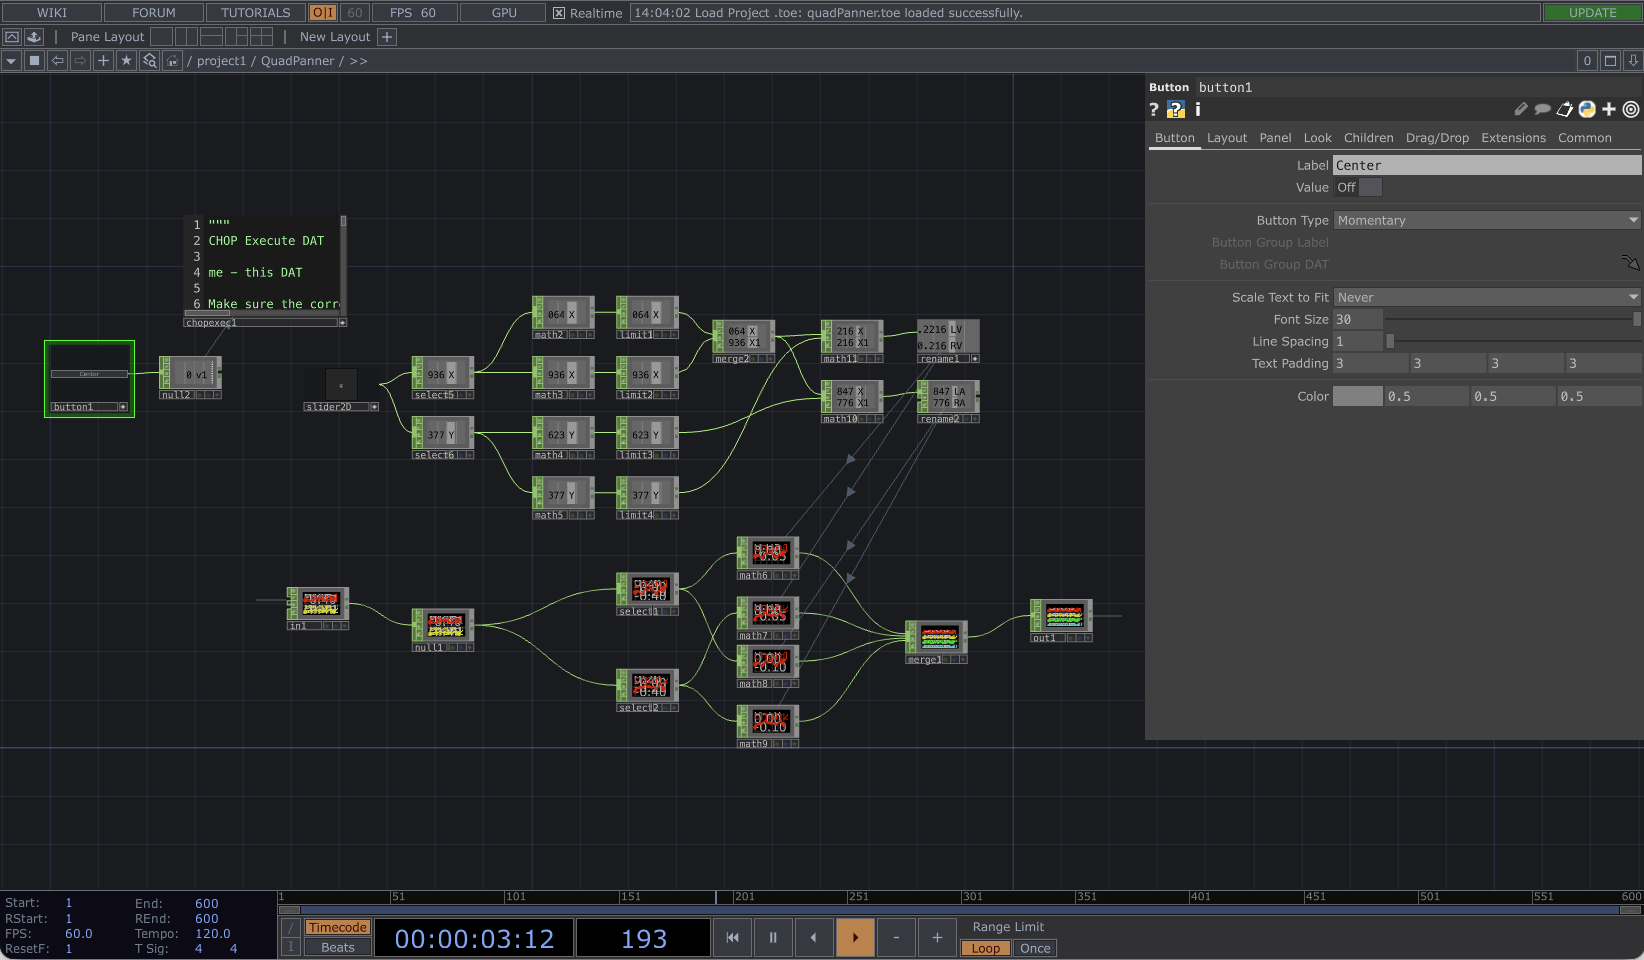This screenshot has height=960, width=1644.
Task: Select the Timecode display mode
Action: 338,927
